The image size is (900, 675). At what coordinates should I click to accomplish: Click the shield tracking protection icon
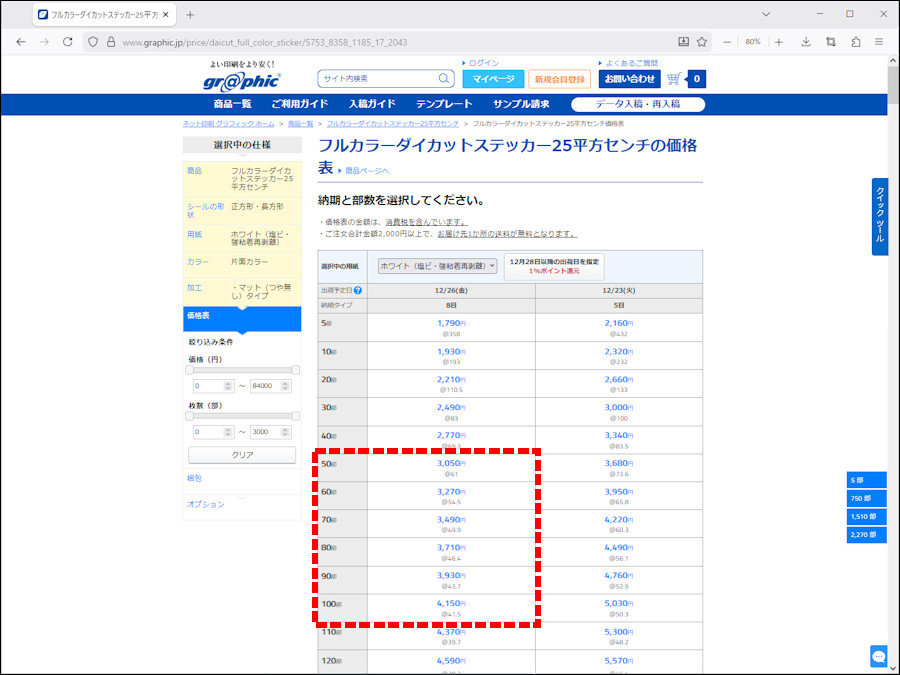point(93,42)
